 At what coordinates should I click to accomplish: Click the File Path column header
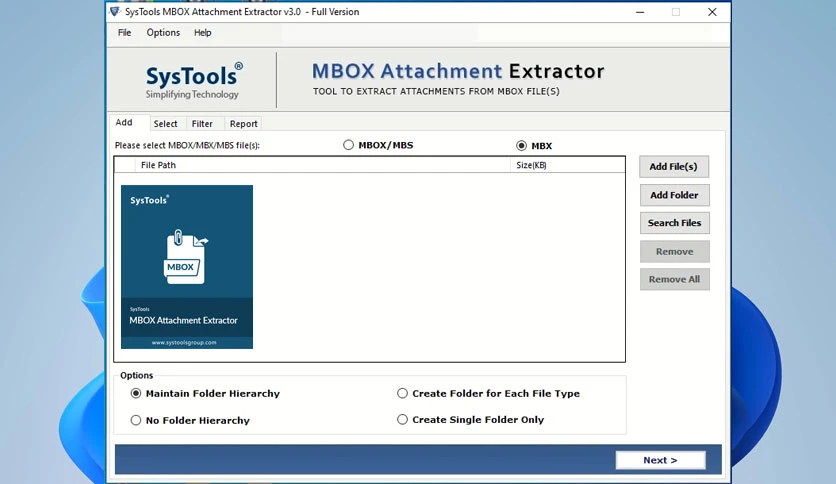coord(323,165)
